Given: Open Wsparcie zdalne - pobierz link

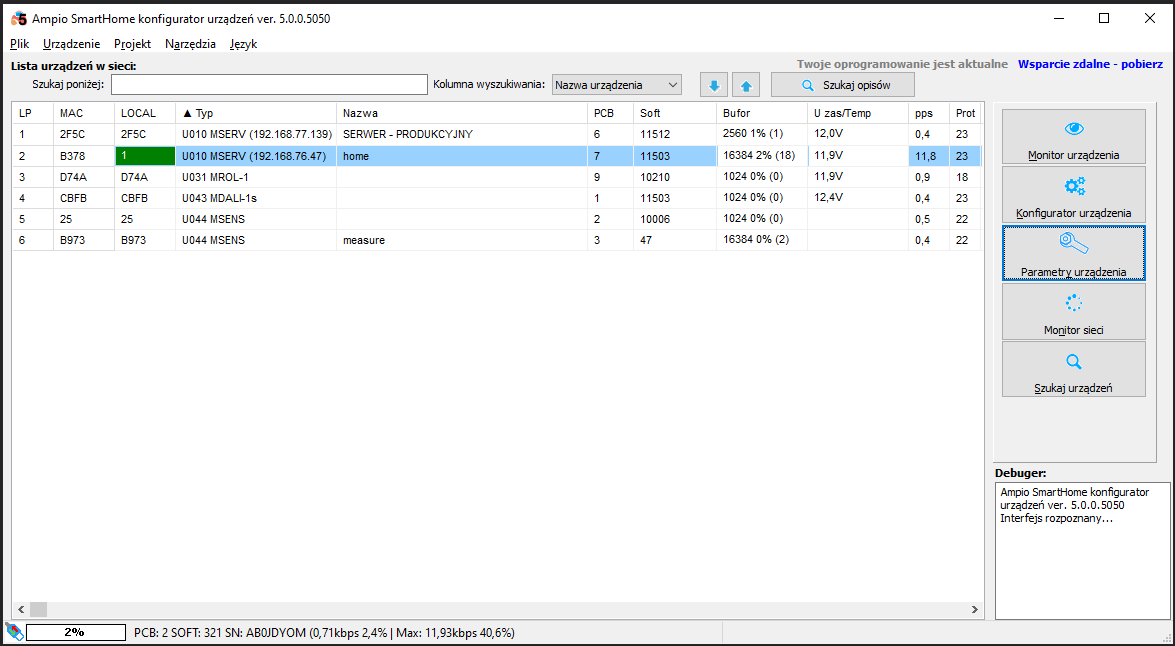Looking at the screenshot, I should (1090, 64).
